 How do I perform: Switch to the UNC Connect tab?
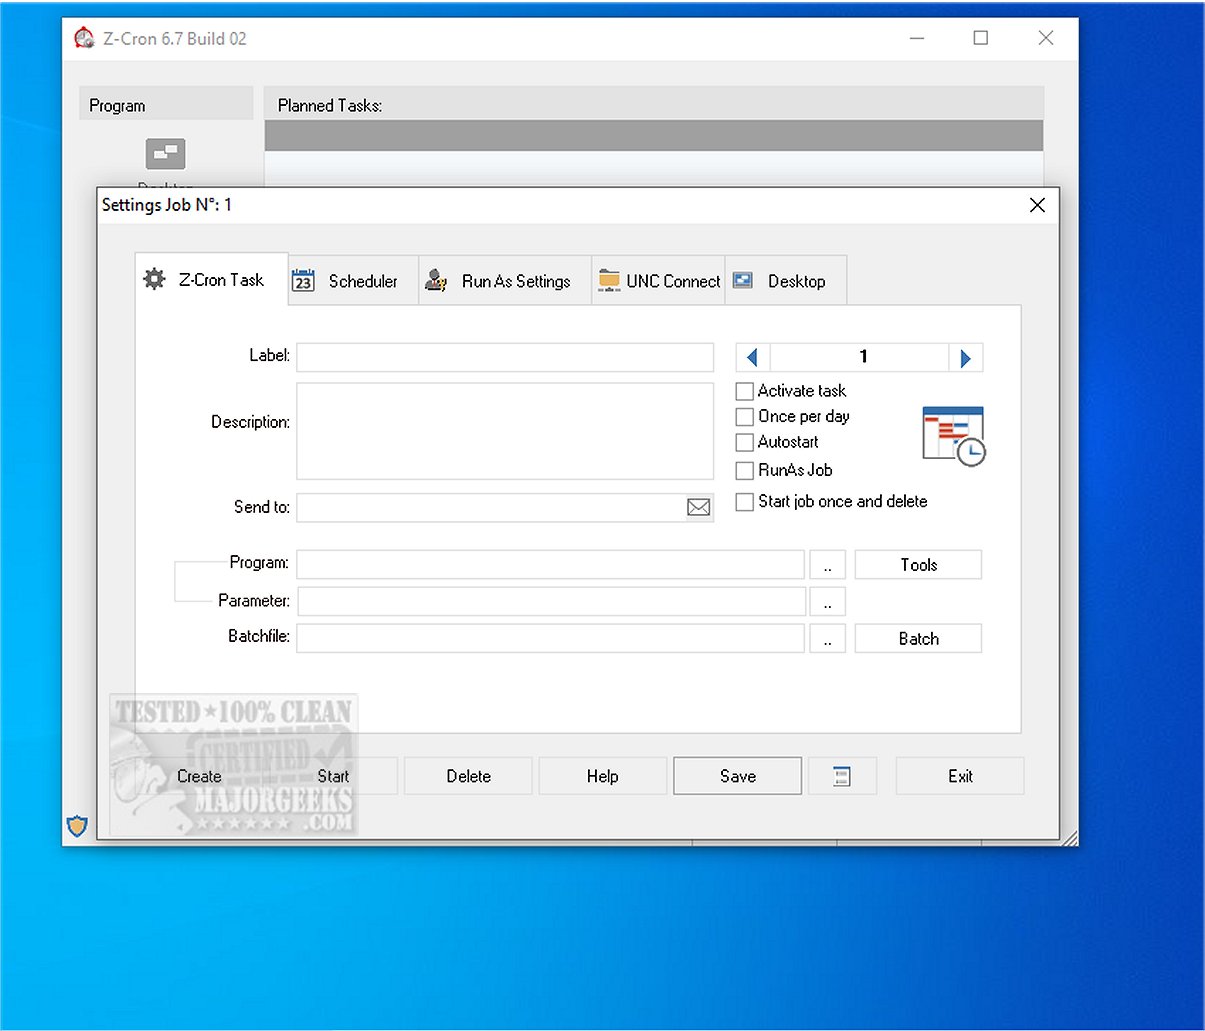[x=658, y=282]
